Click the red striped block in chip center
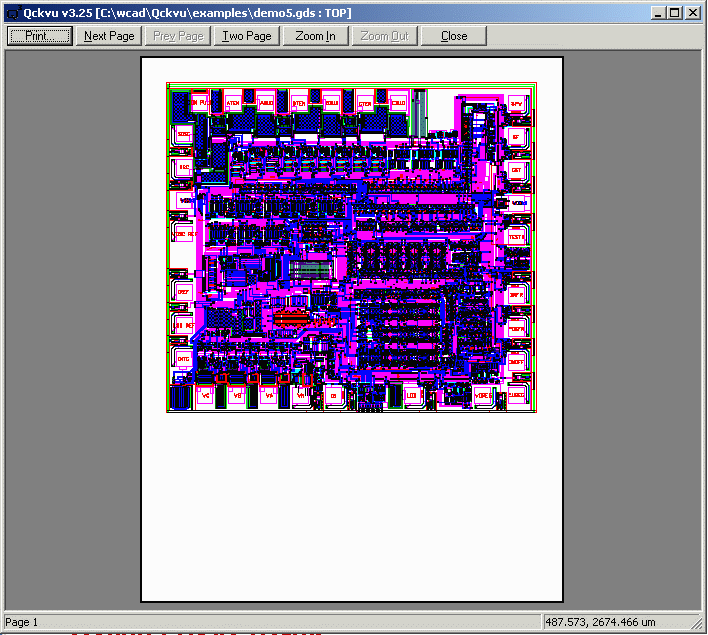The height and width of the screenshot is (635, 708). (290, 318)
